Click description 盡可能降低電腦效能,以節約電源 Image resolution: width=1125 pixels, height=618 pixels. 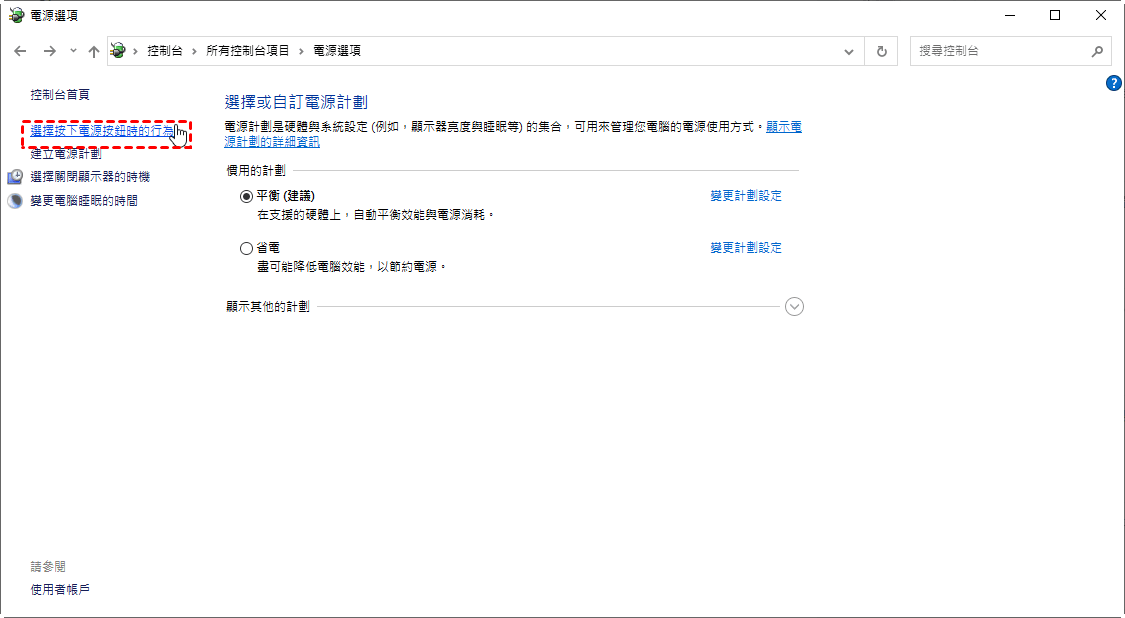[x=352, y=267]
